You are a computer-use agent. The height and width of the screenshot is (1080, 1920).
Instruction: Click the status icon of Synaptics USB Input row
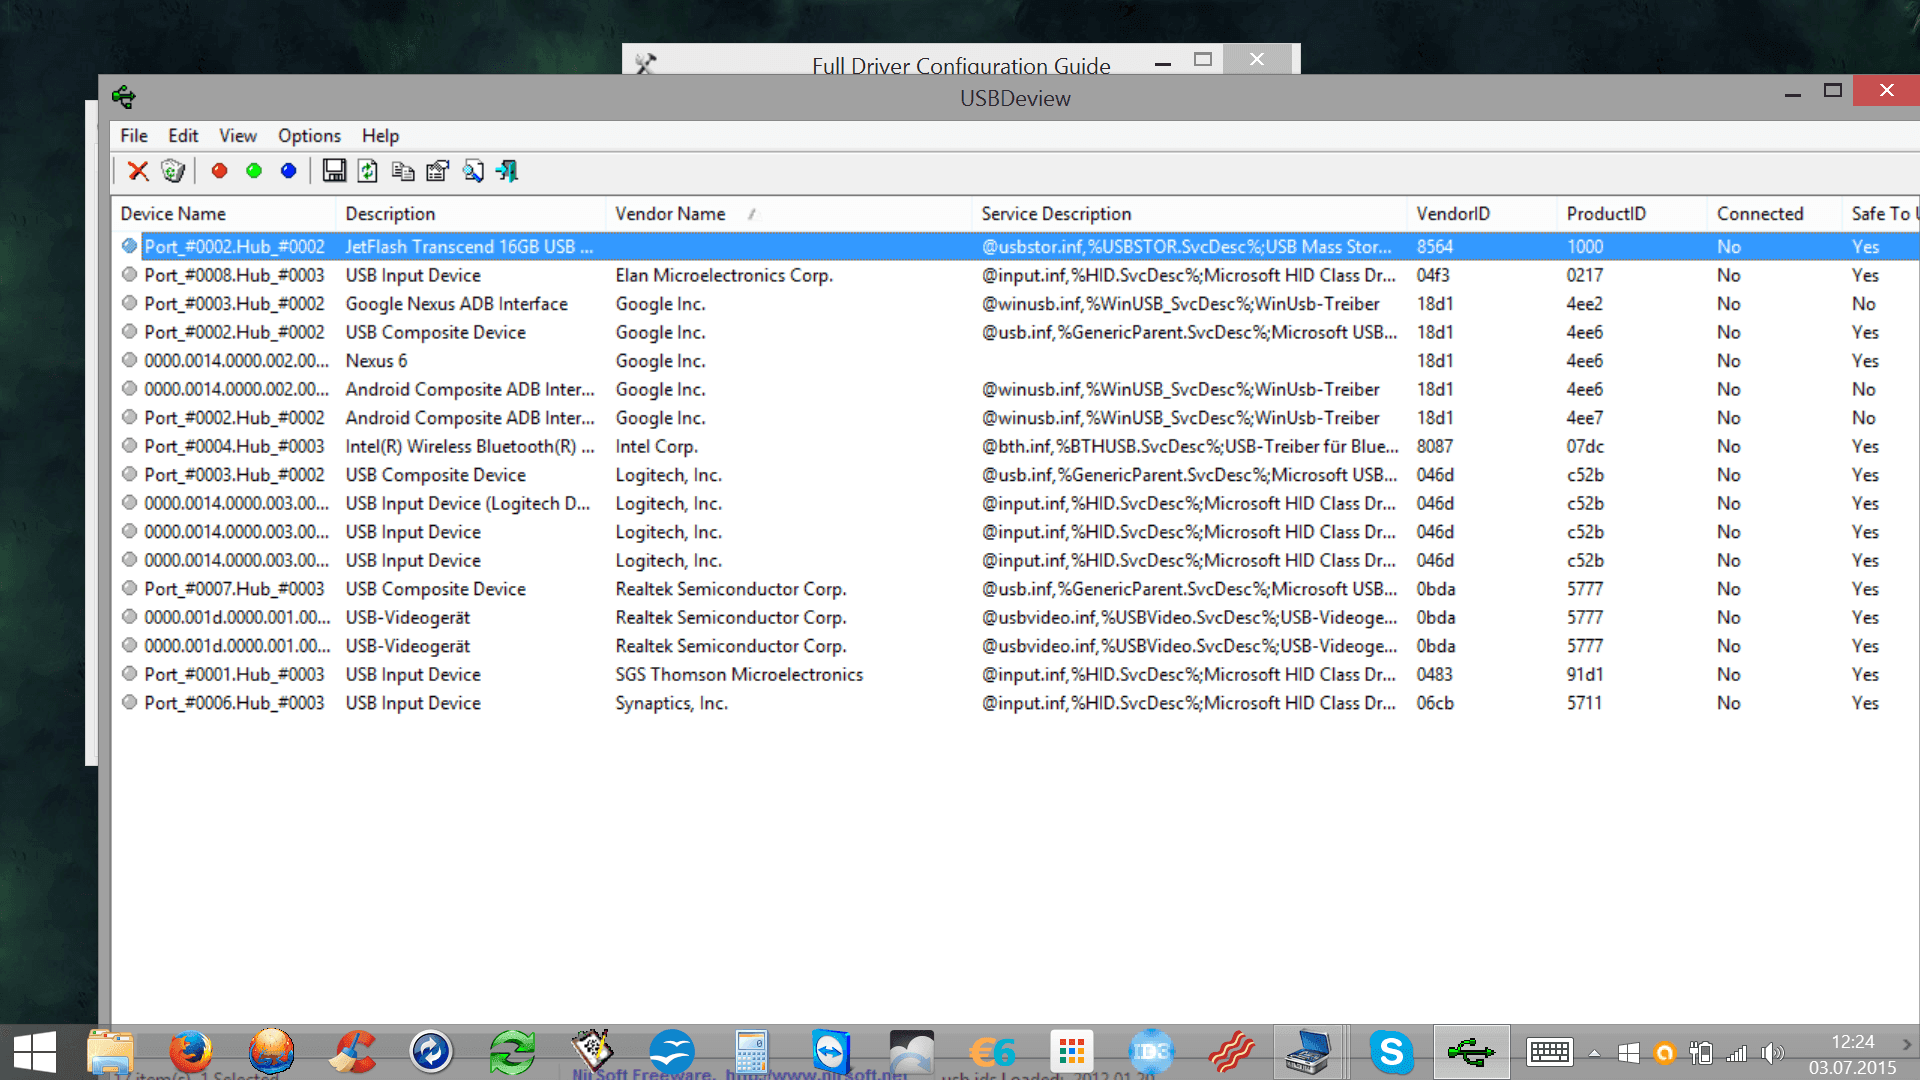point(129,703)
